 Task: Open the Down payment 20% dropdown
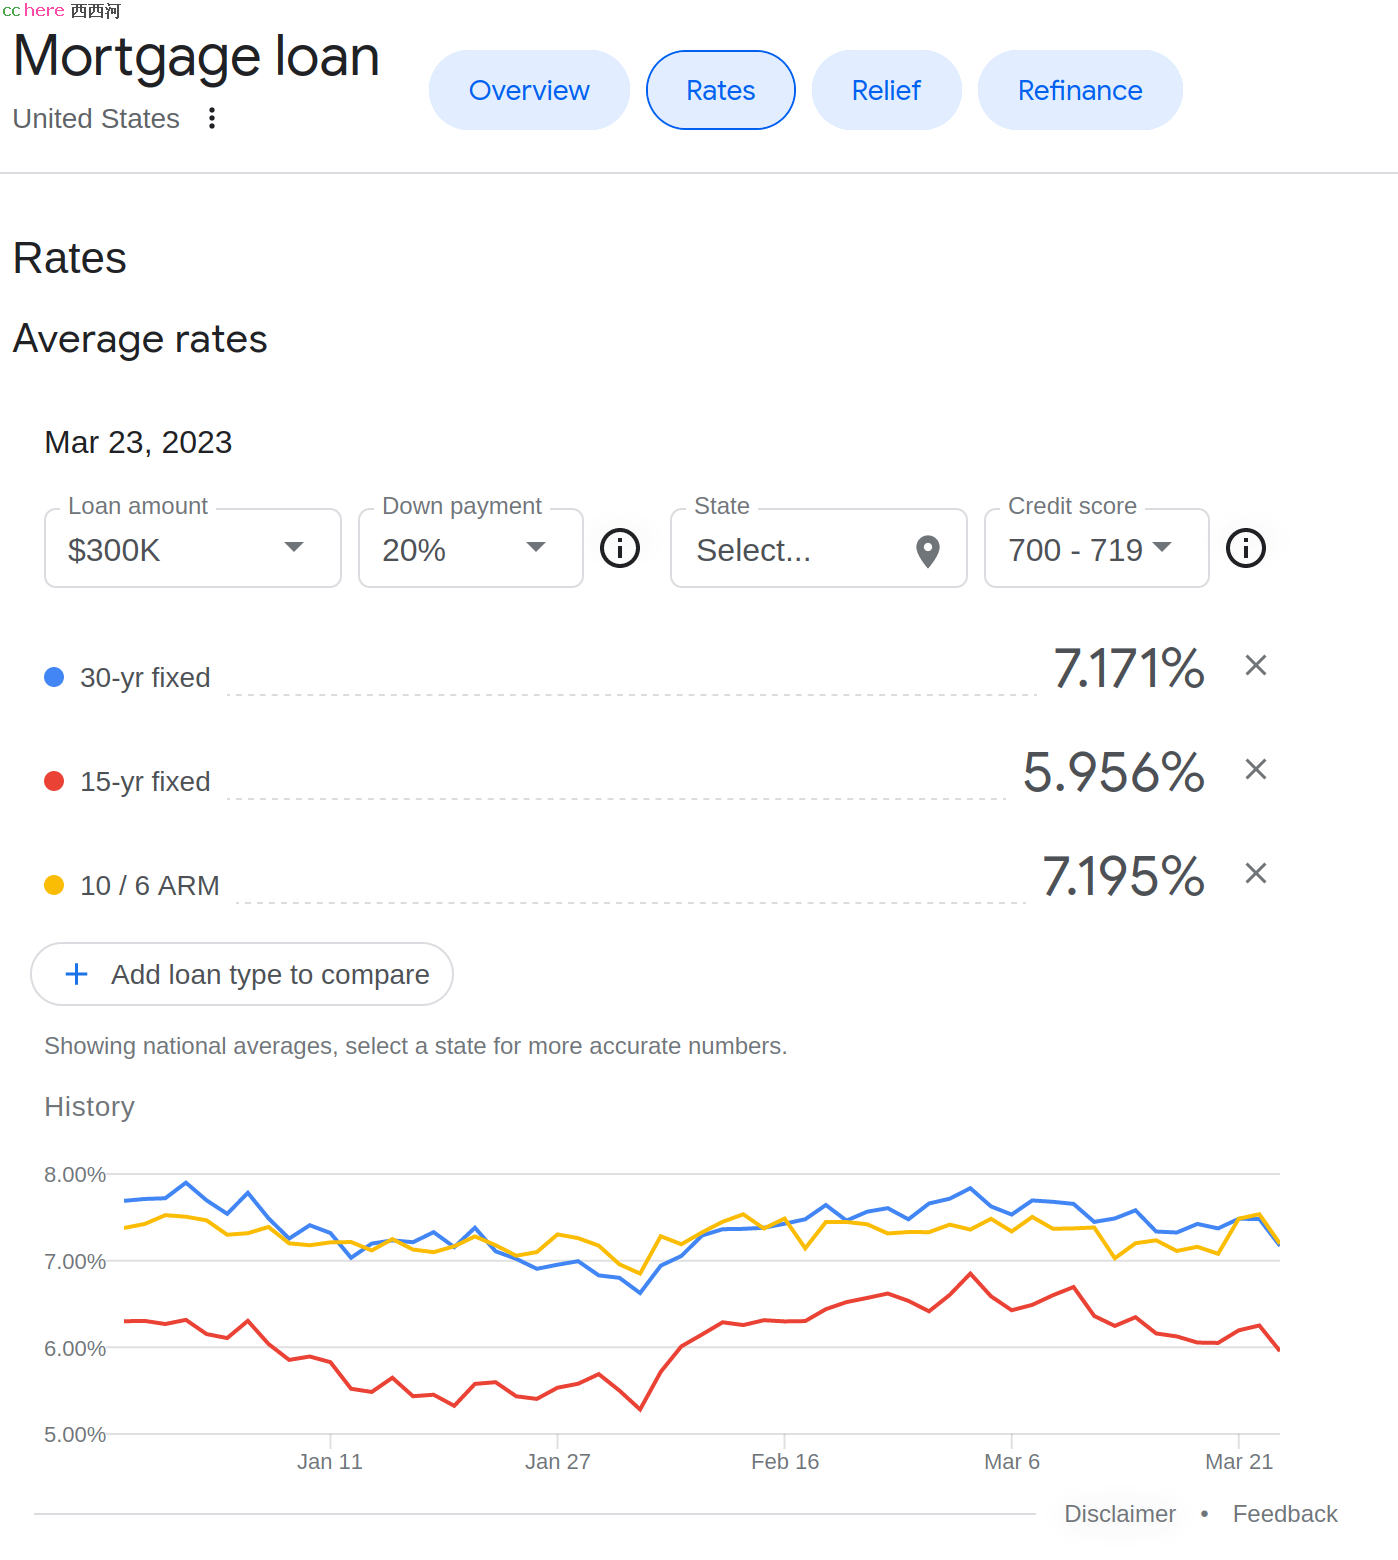tap(471, 548)
